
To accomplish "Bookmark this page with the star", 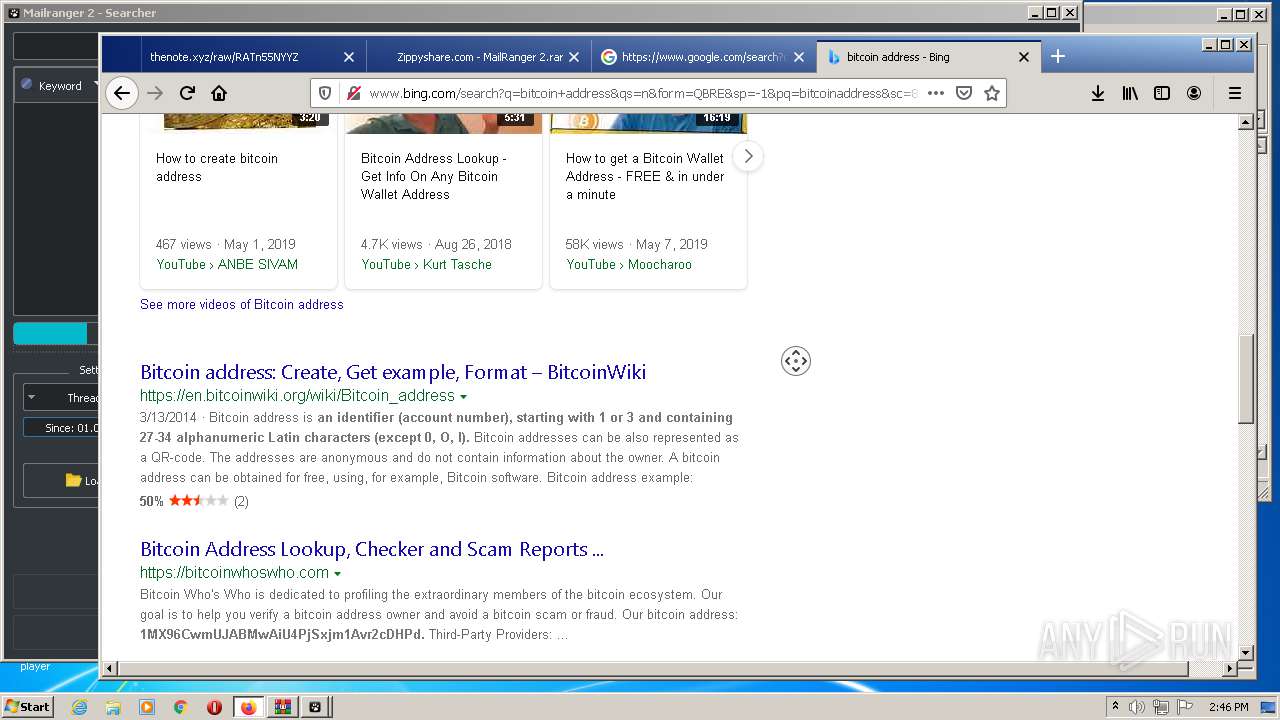I will (x=992, y=93).
